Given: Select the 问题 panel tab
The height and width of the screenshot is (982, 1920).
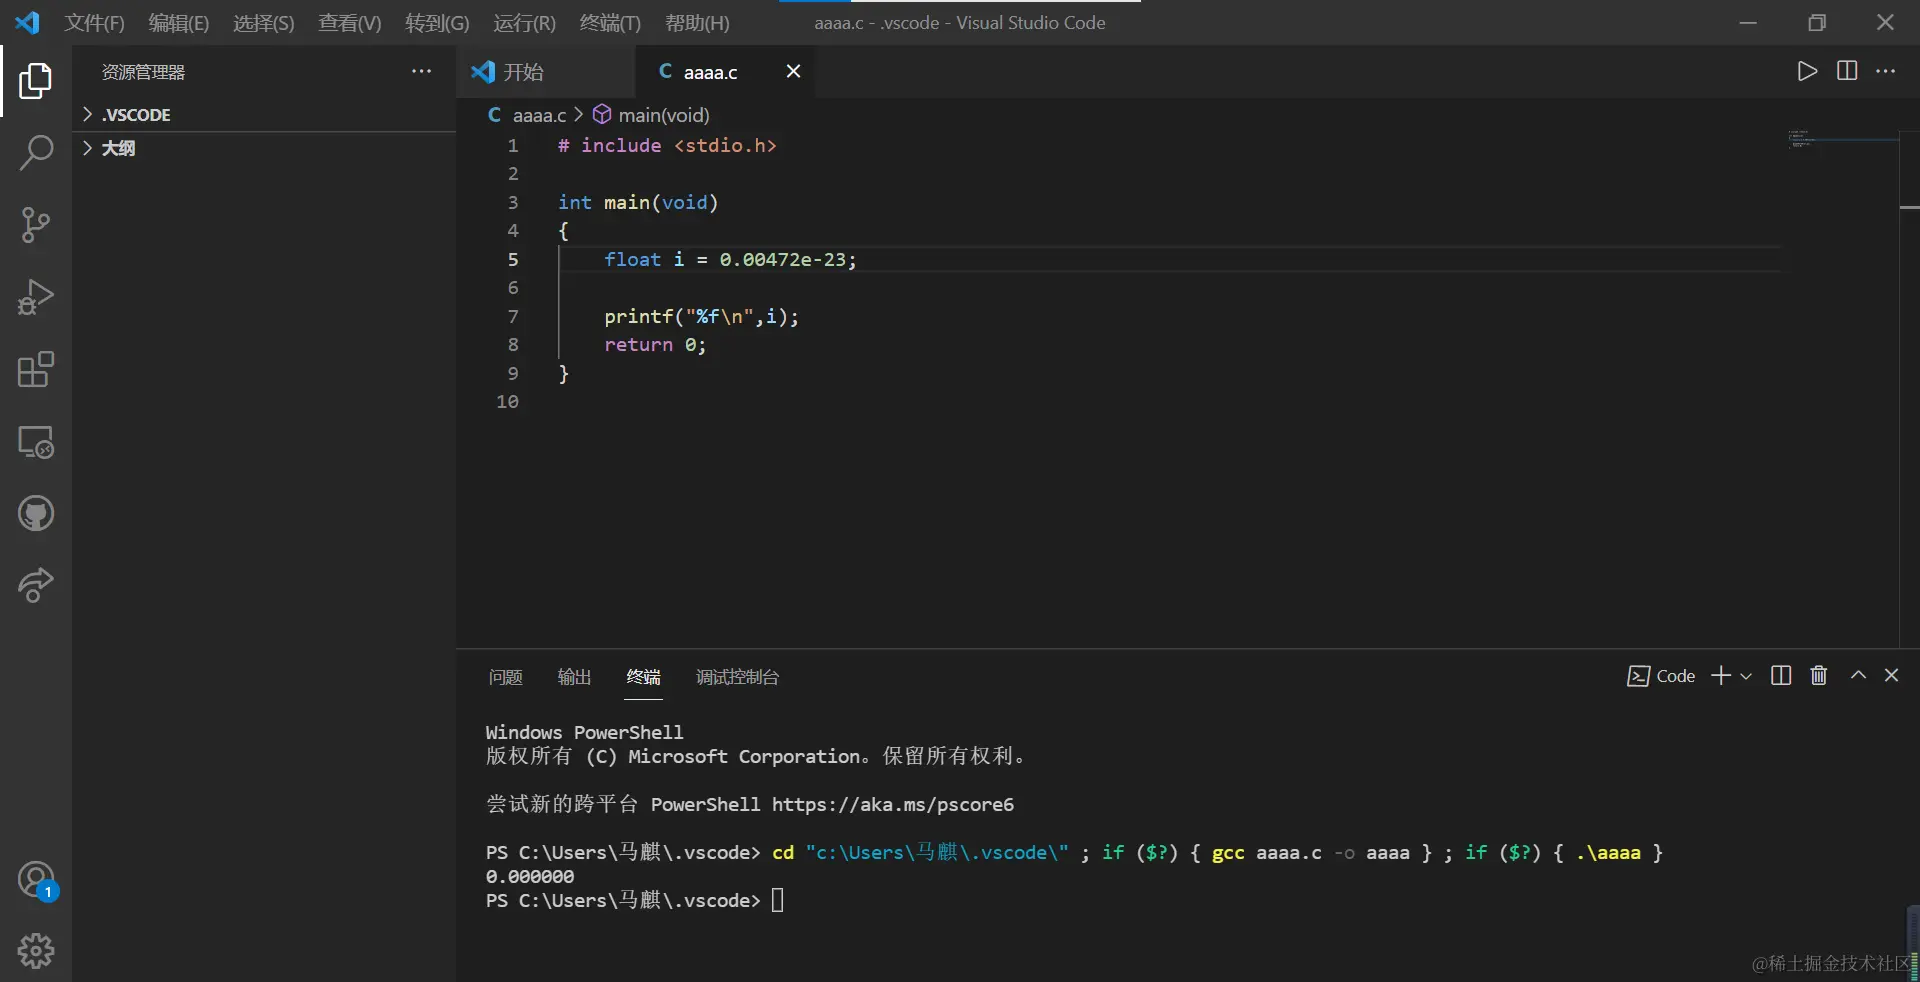Looking at the screenshot, I should [x=504, y=677].
